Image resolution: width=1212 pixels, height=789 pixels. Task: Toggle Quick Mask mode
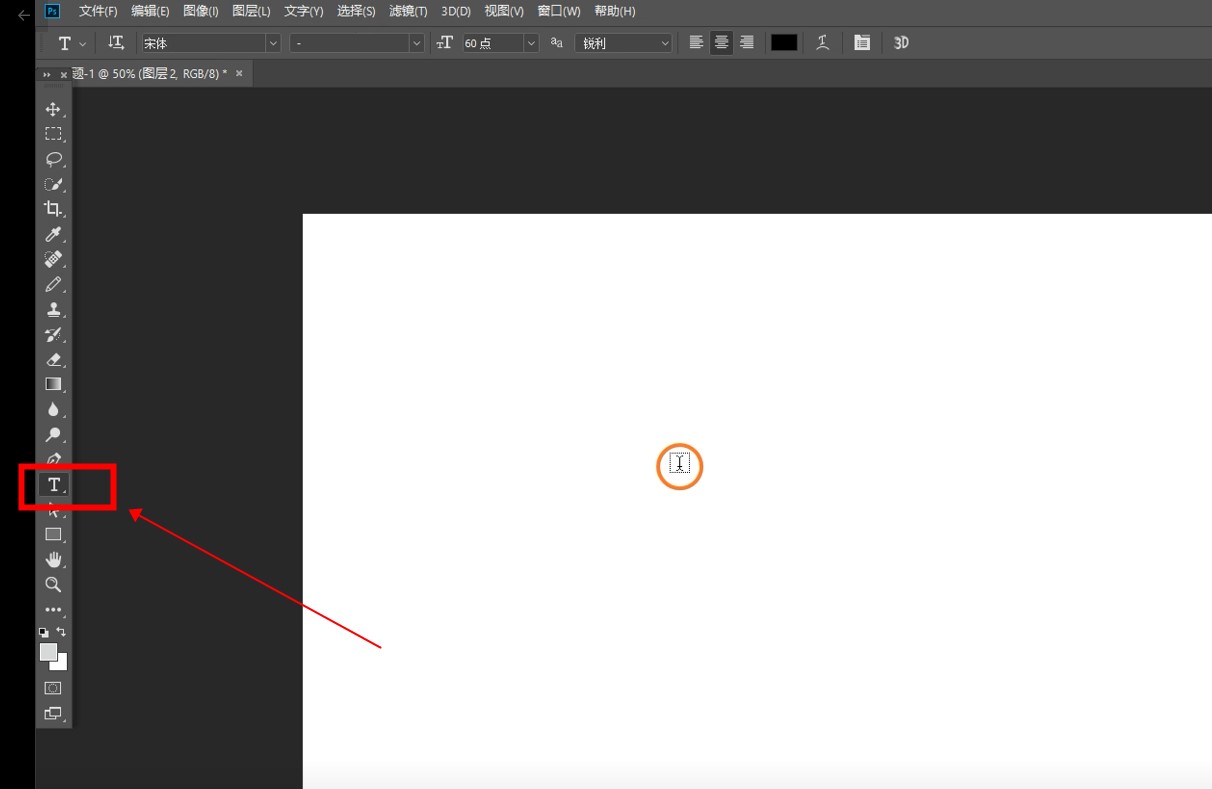53,688
